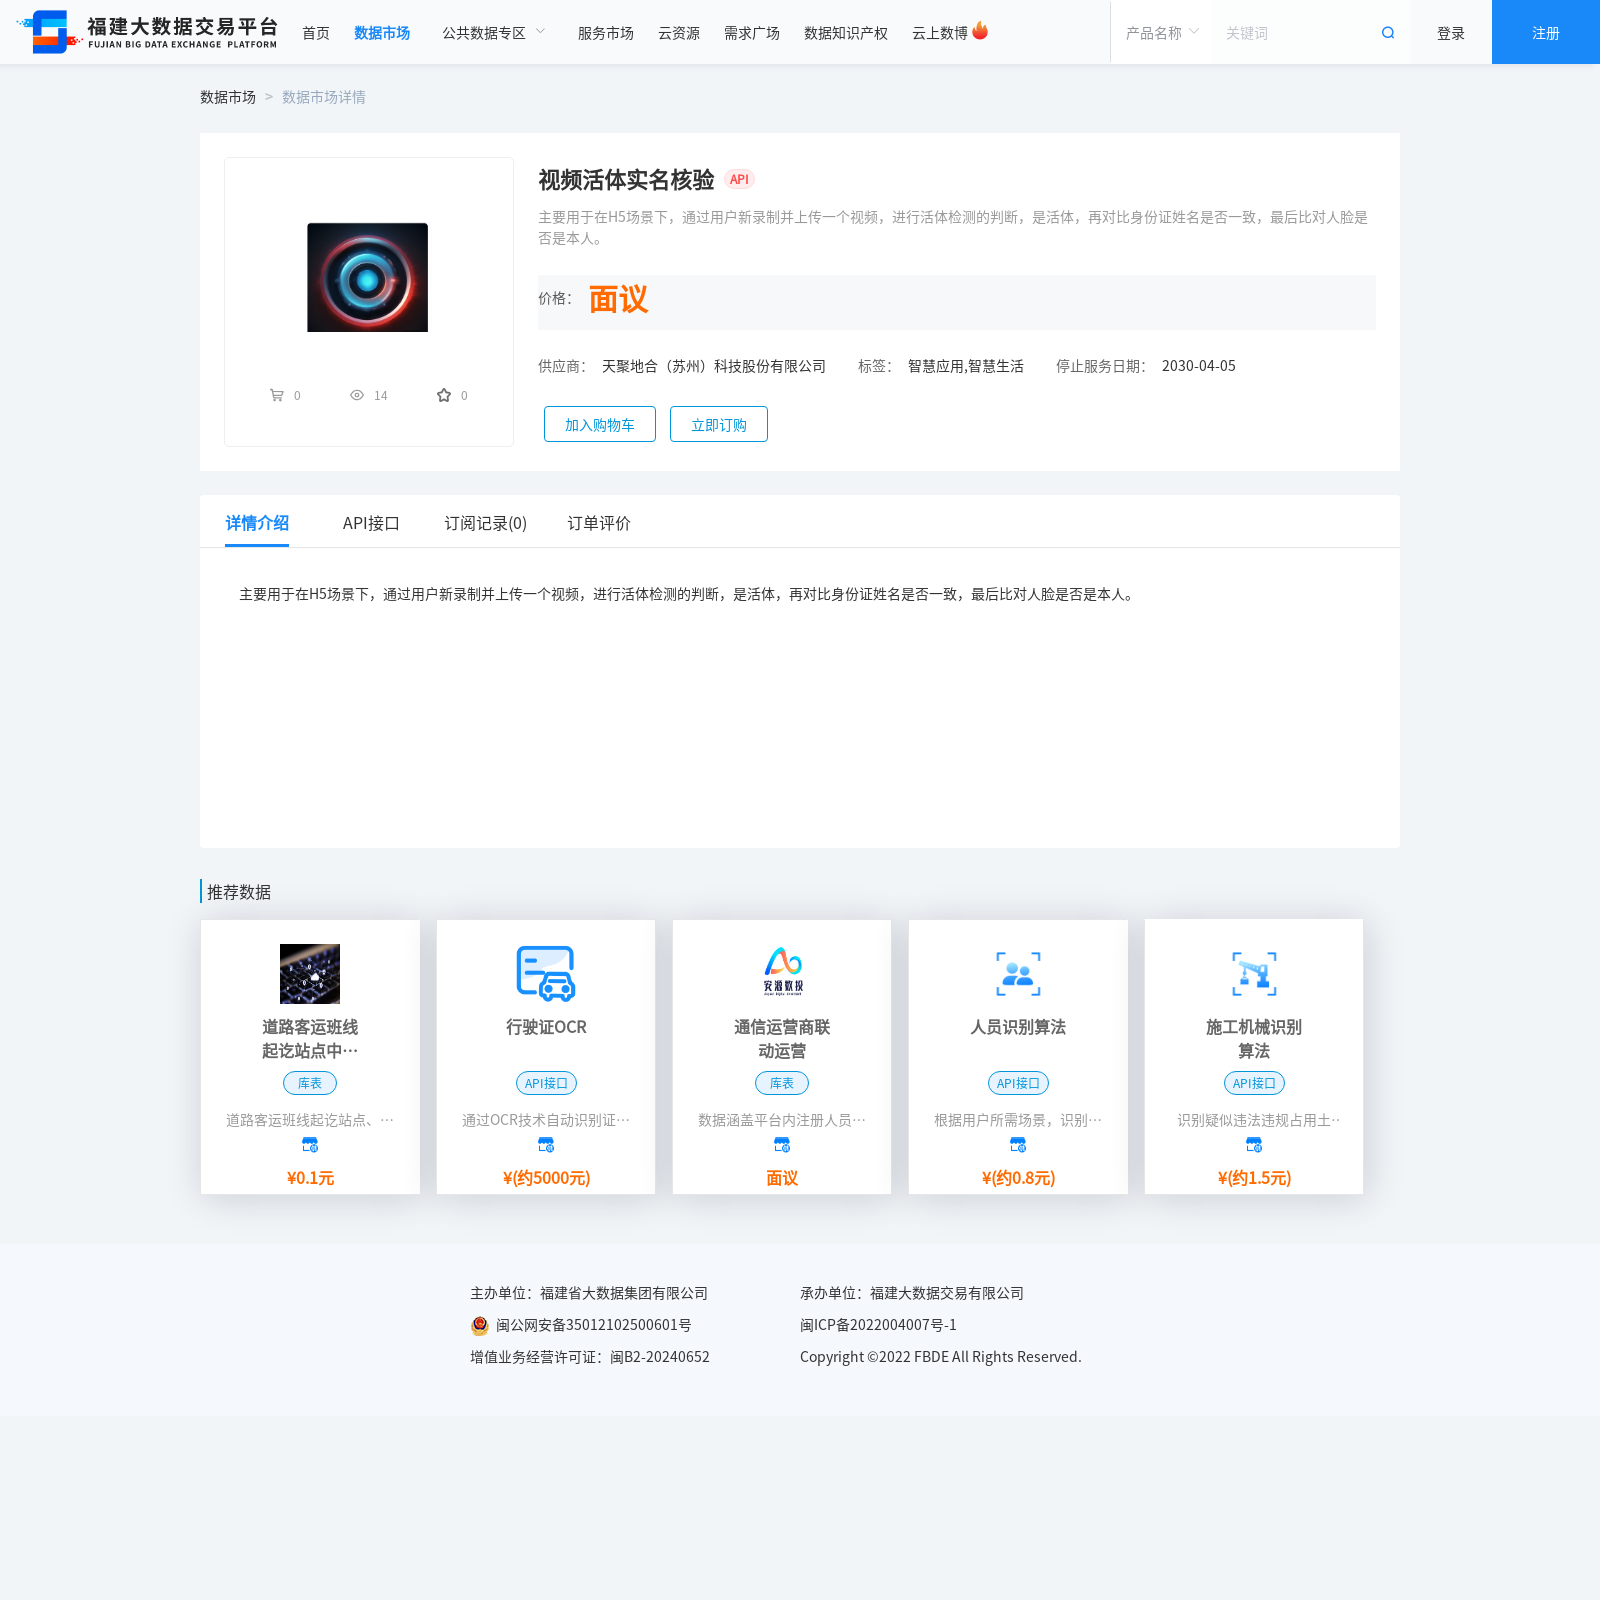Open the 行驶证OCR card title

click(546, 1027)
